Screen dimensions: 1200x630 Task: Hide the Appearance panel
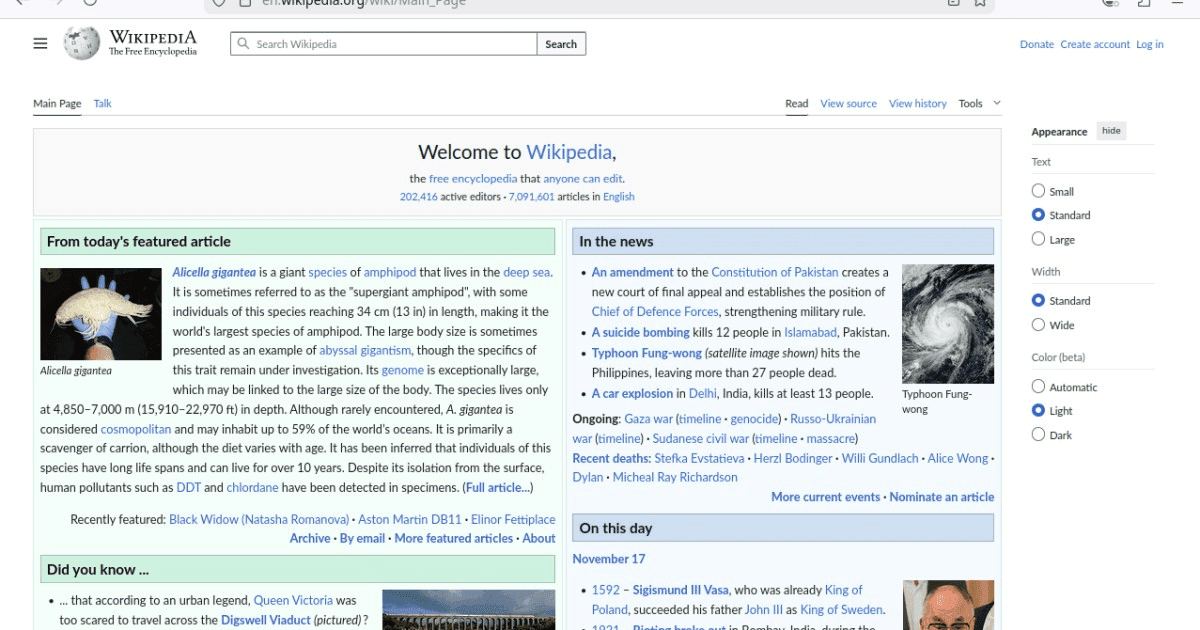1111,131
